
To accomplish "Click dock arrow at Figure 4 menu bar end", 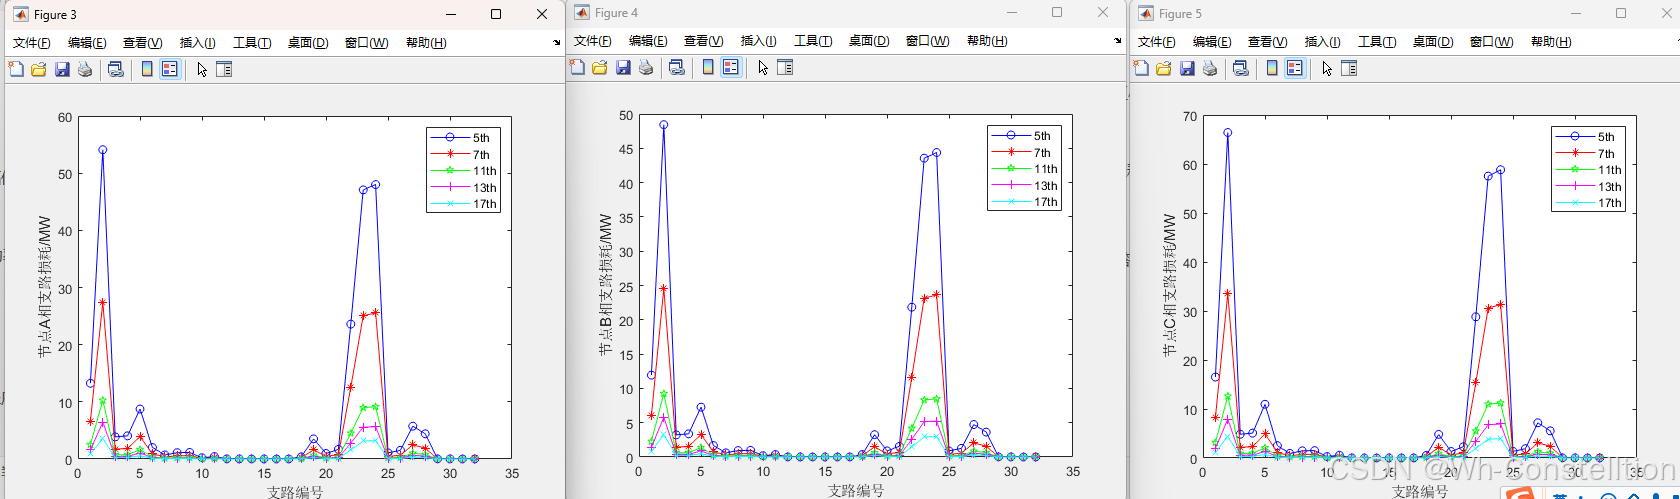I will click(x=1118, y=41).
